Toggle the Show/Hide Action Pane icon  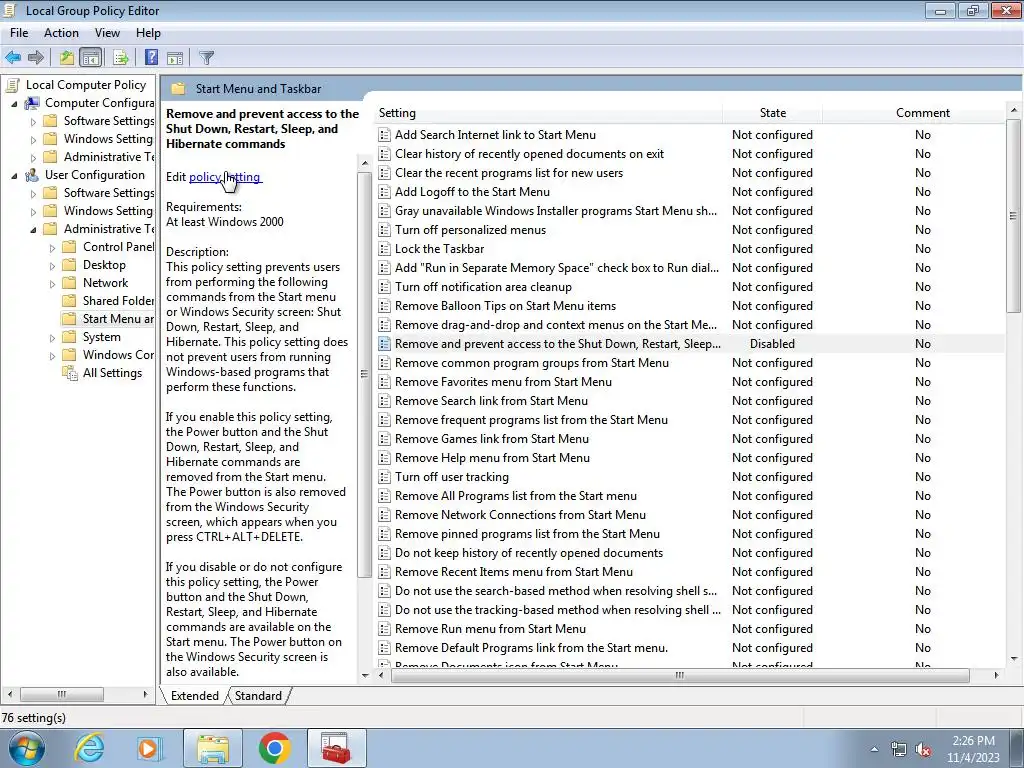coord(175,57)
